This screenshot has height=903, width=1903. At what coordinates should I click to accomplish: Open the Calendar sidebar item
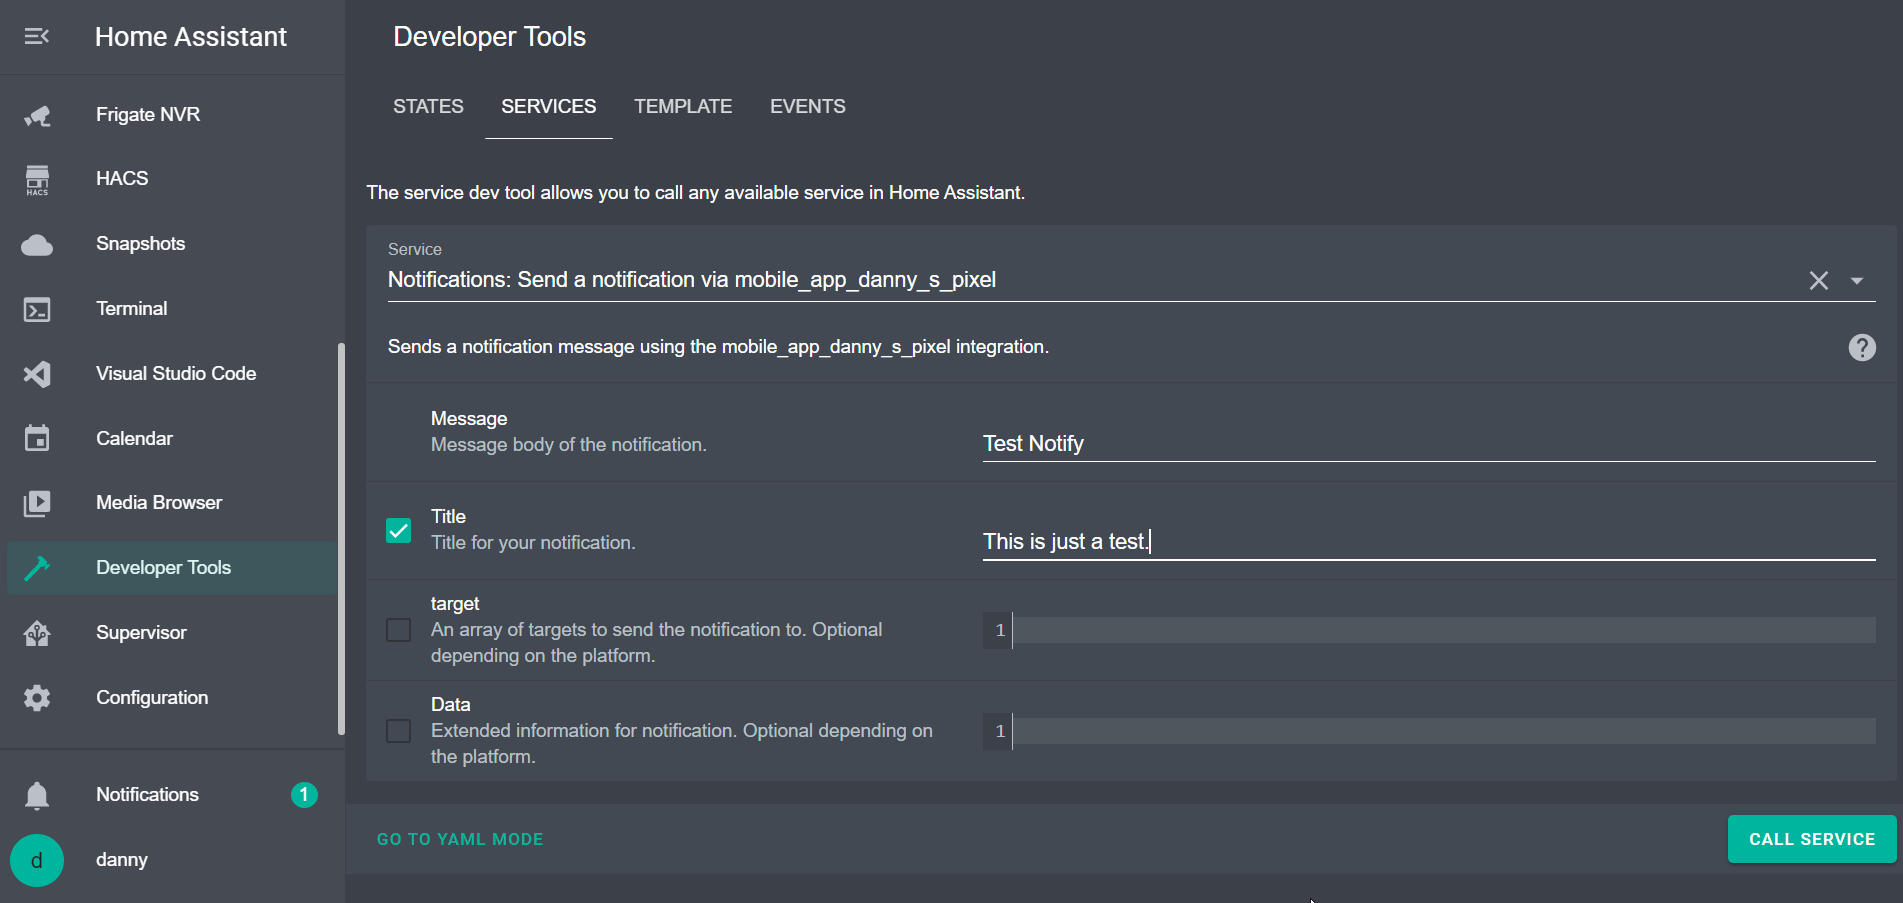click(172, 438)
